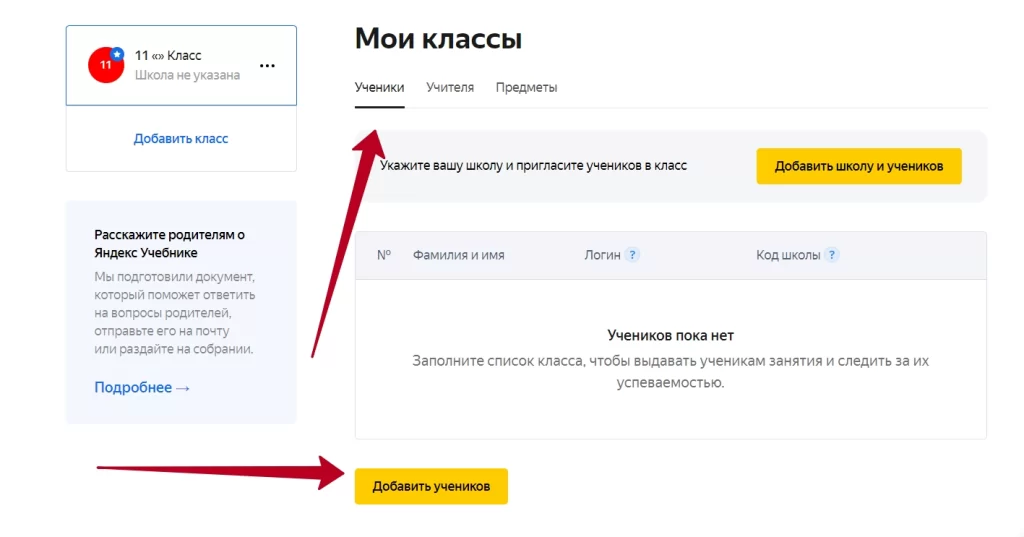The width and height of the screenshot is (1024, 537).
Task: Click the Учеников пока нет message
Action: pyautogui.click(x=670, y=336)
